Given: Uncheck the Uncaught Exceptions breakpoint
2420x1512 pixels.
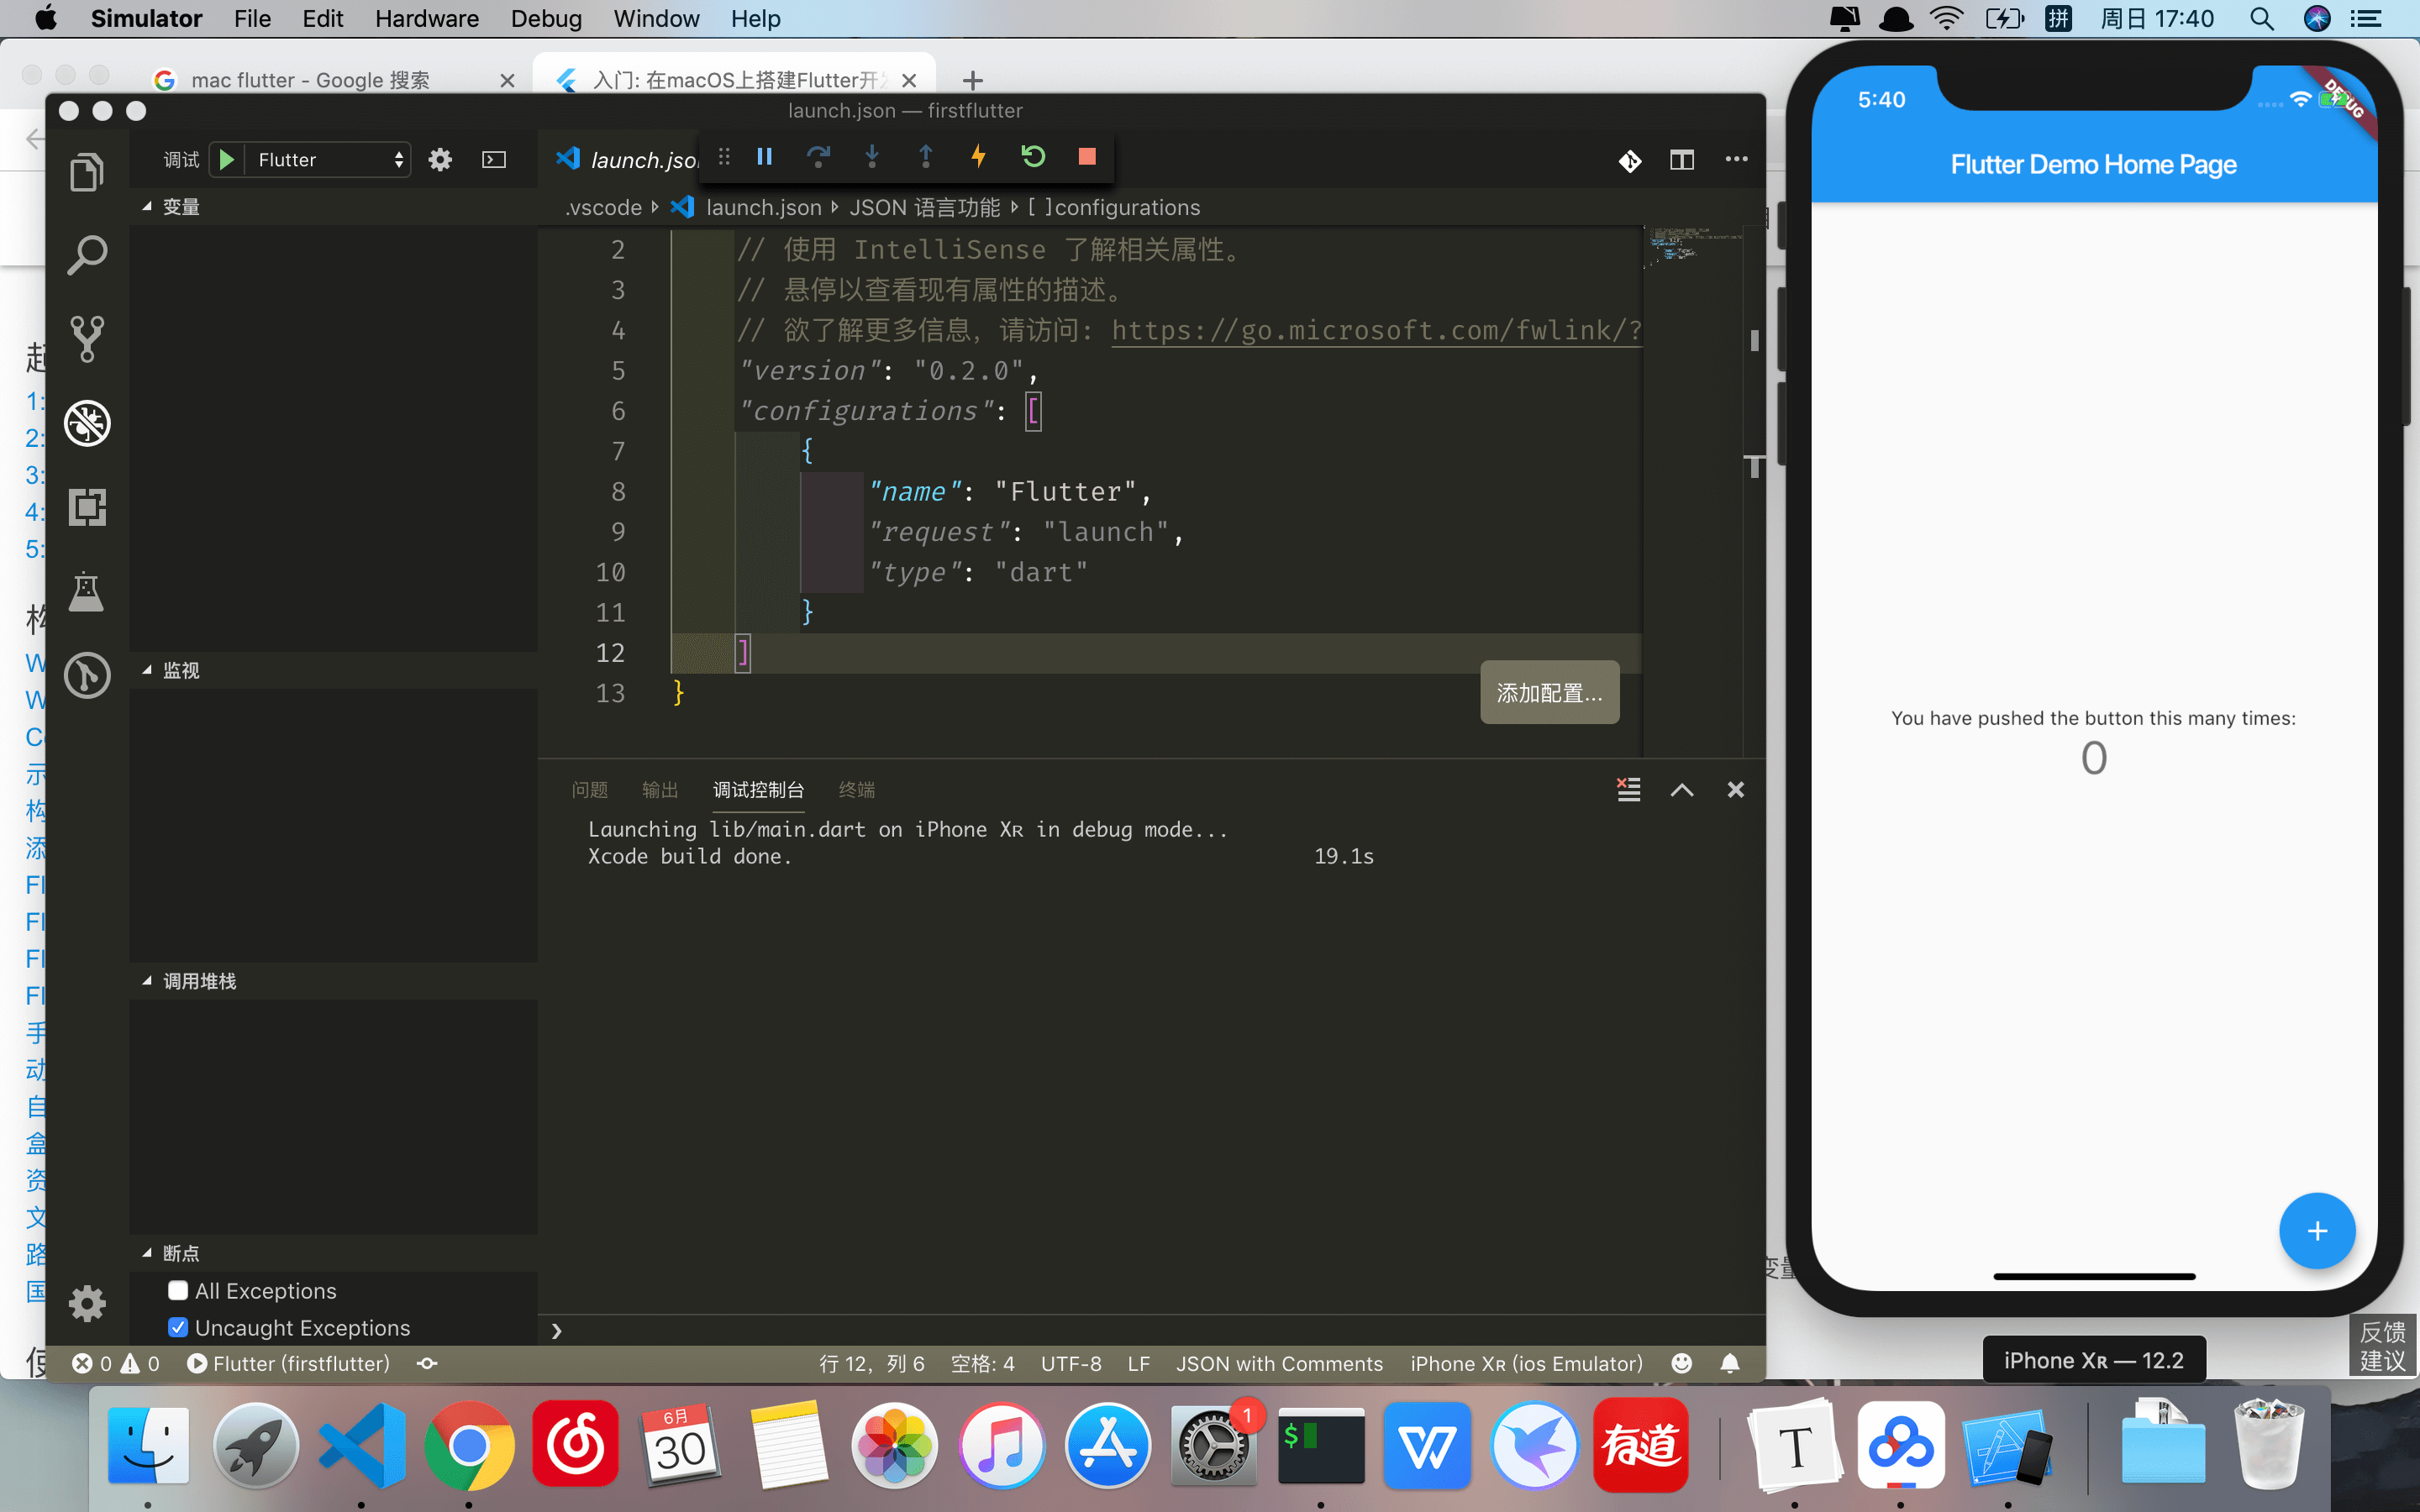Looking at the screenshot, I should click(178, 1327).
